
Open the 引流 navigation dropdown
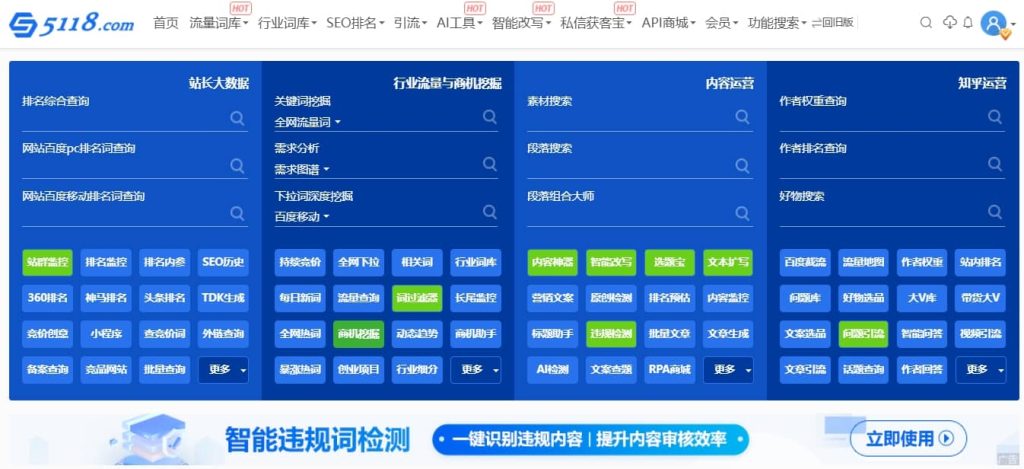(x=411, y=24)
